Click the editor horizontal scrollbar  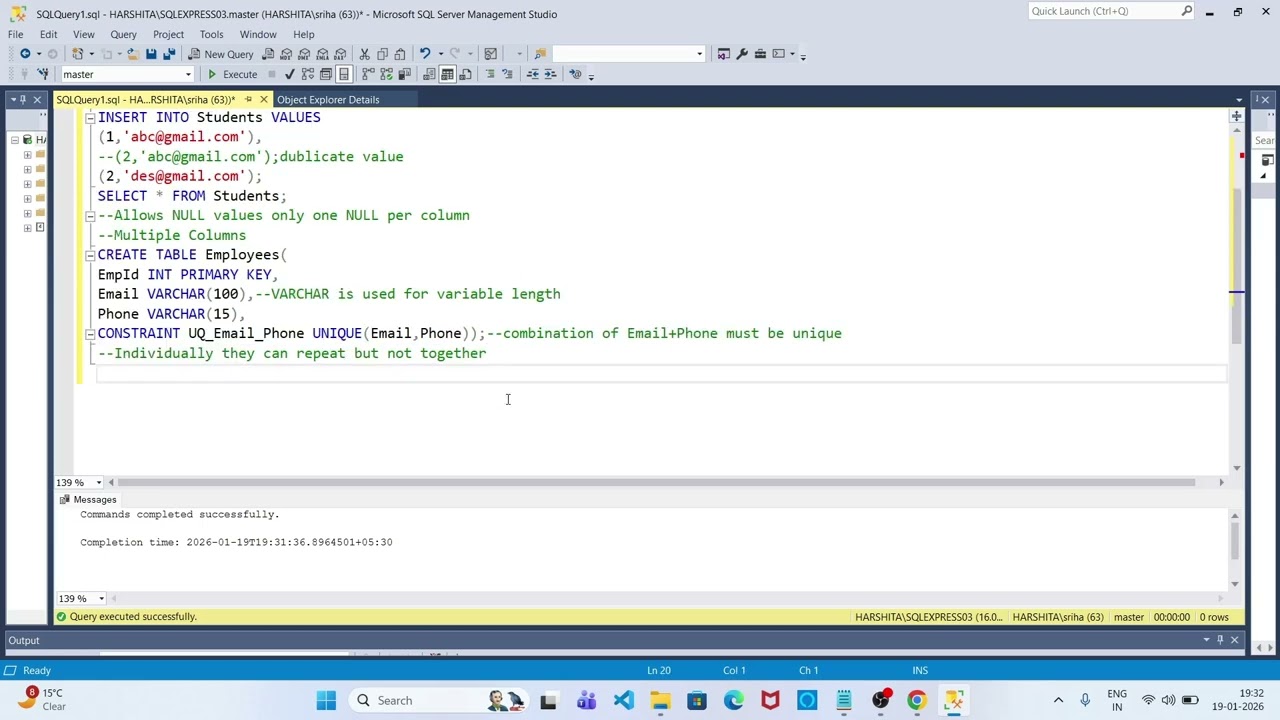(x=655, y=483)
